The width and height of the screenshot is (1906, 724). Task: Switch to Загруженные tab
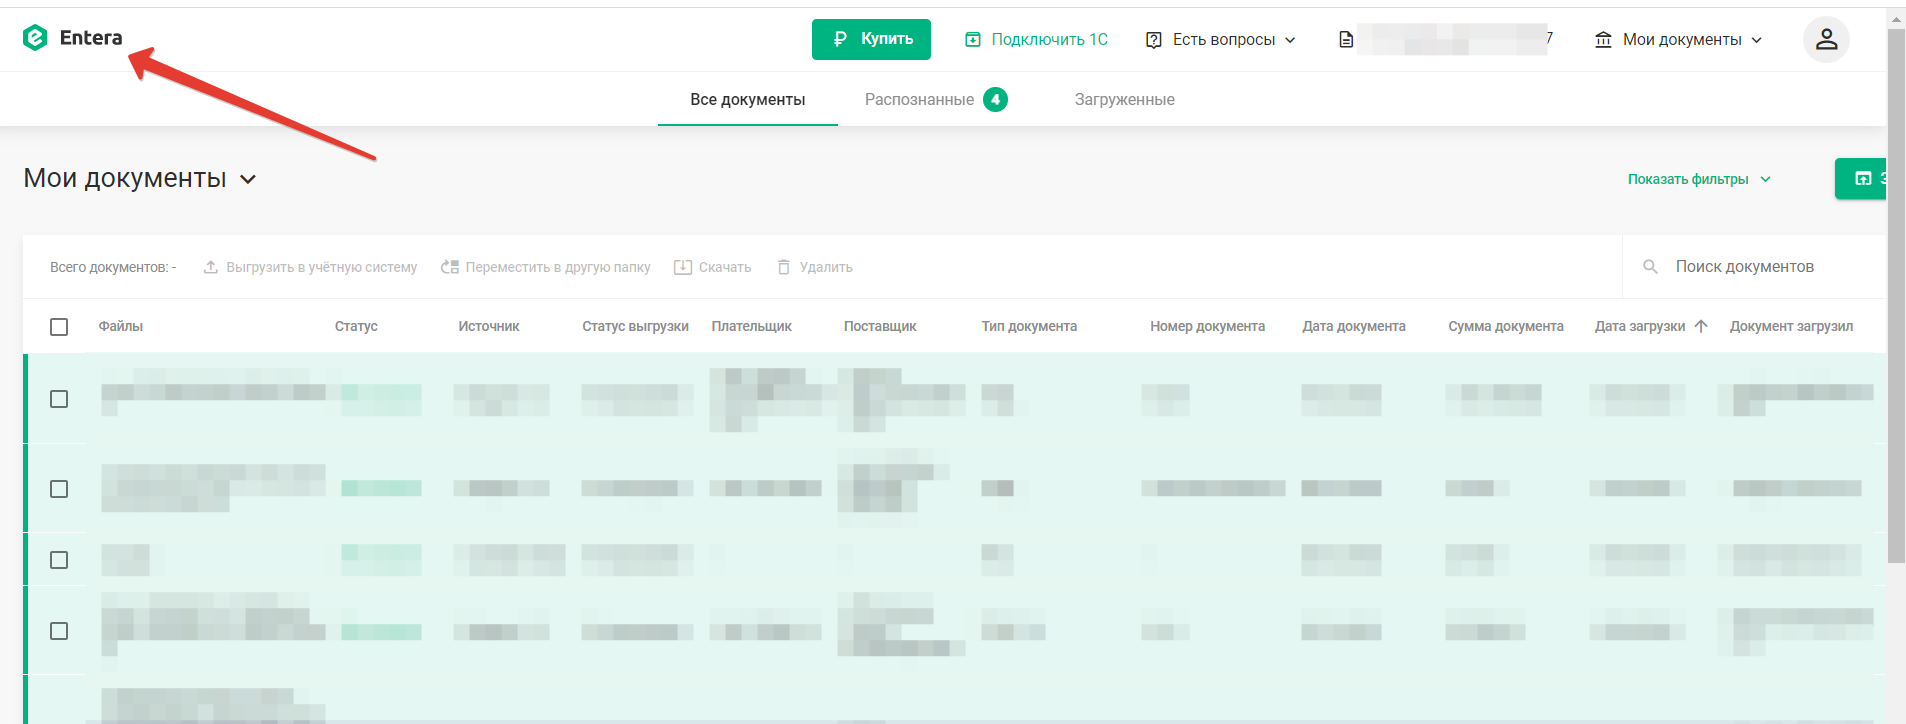pos(1124,100)
